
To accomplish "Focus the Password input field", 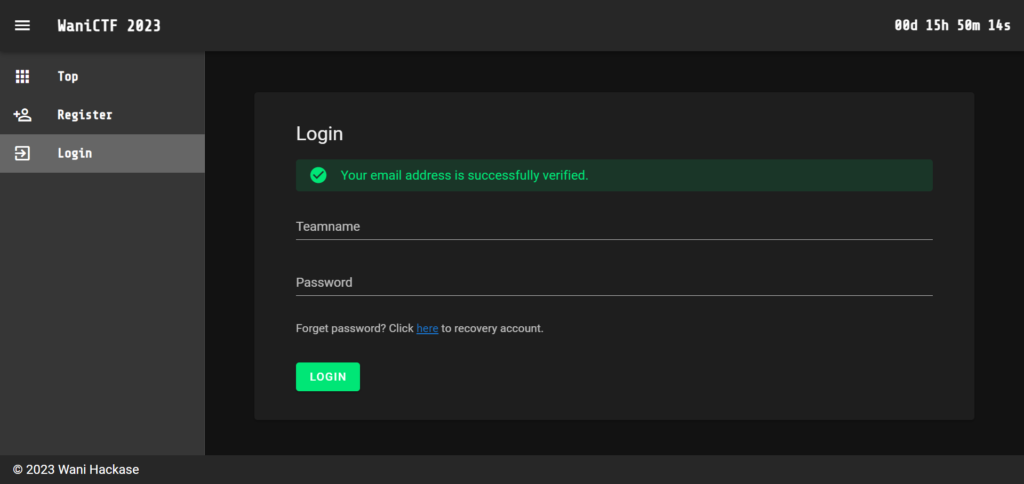I will [613, 283].
